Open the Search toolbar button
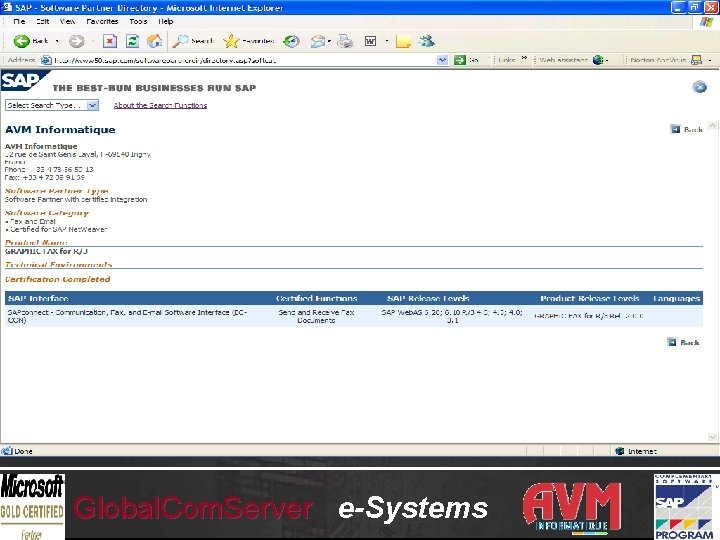 193,41
